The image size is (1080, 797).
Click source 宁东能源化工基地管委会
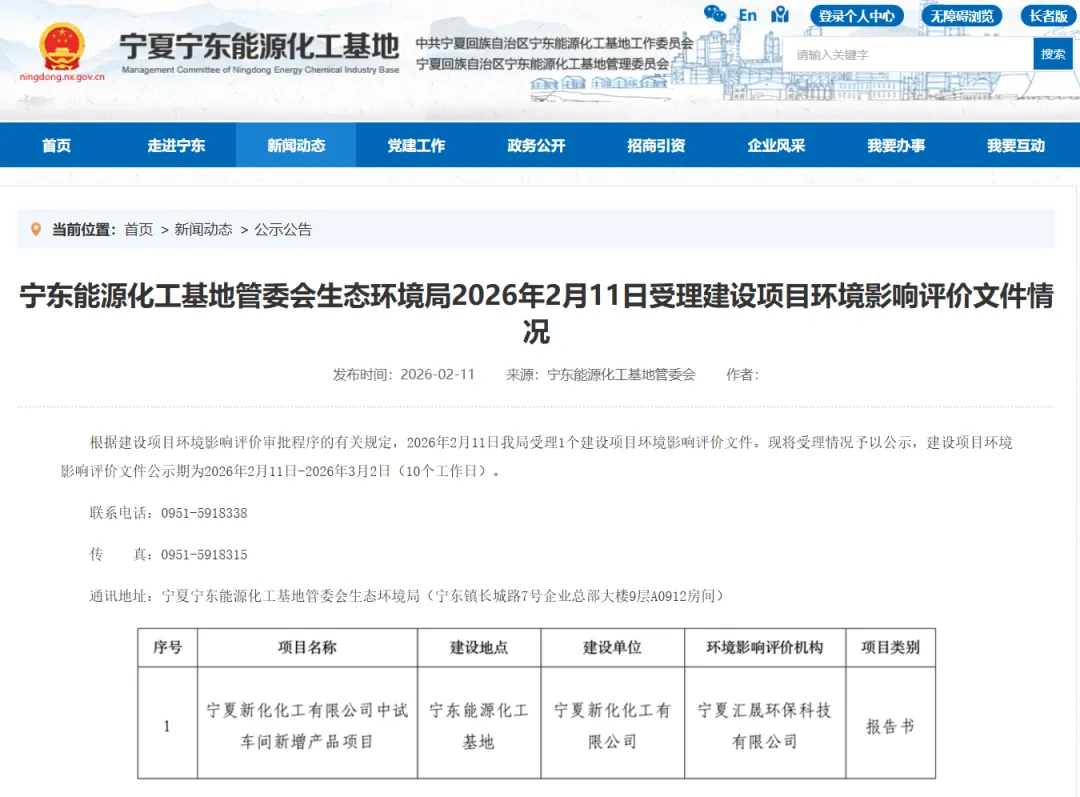621,375
